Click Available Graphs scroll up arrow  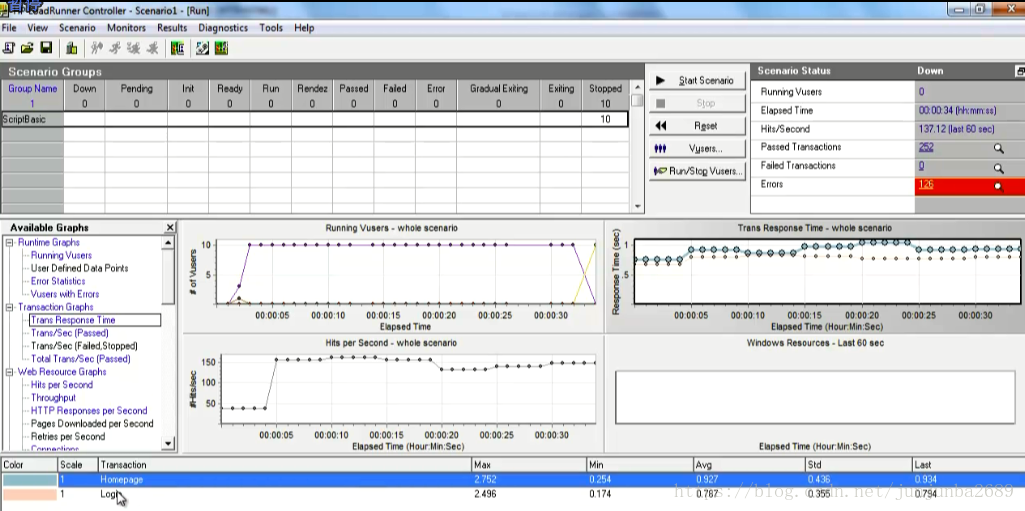click(168, 242)
